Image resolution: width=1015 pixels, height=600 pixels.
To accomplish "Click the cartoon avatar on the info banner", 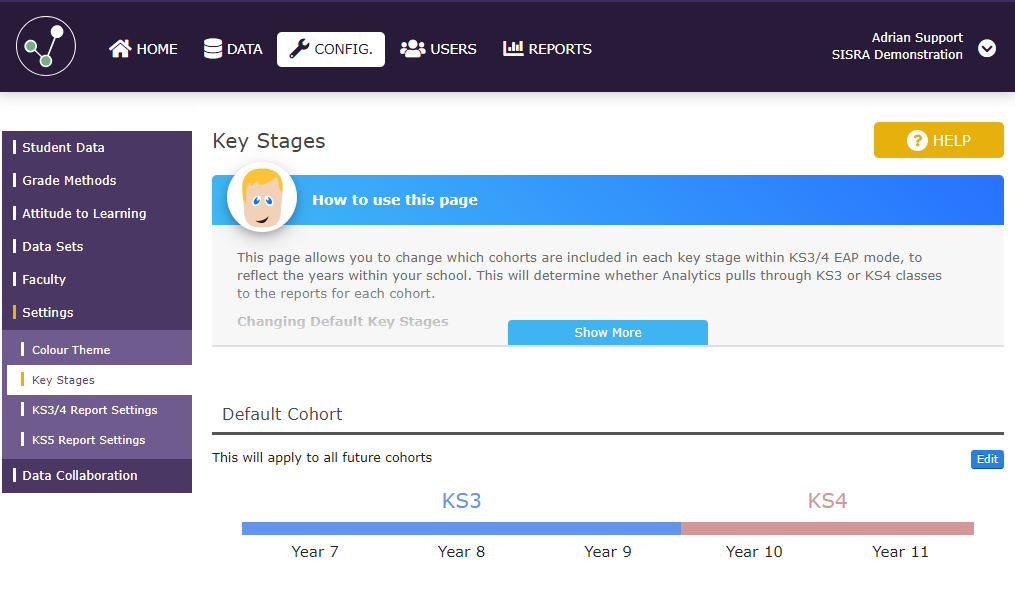I will [261, 197].
